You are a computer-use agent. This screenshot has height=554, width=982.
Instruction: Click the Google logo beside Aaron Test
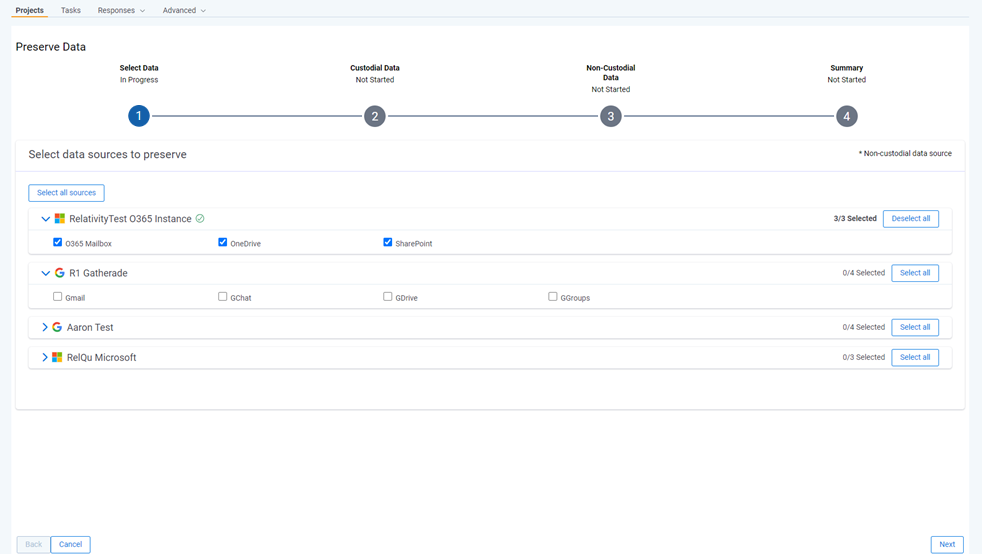[57, 327]
